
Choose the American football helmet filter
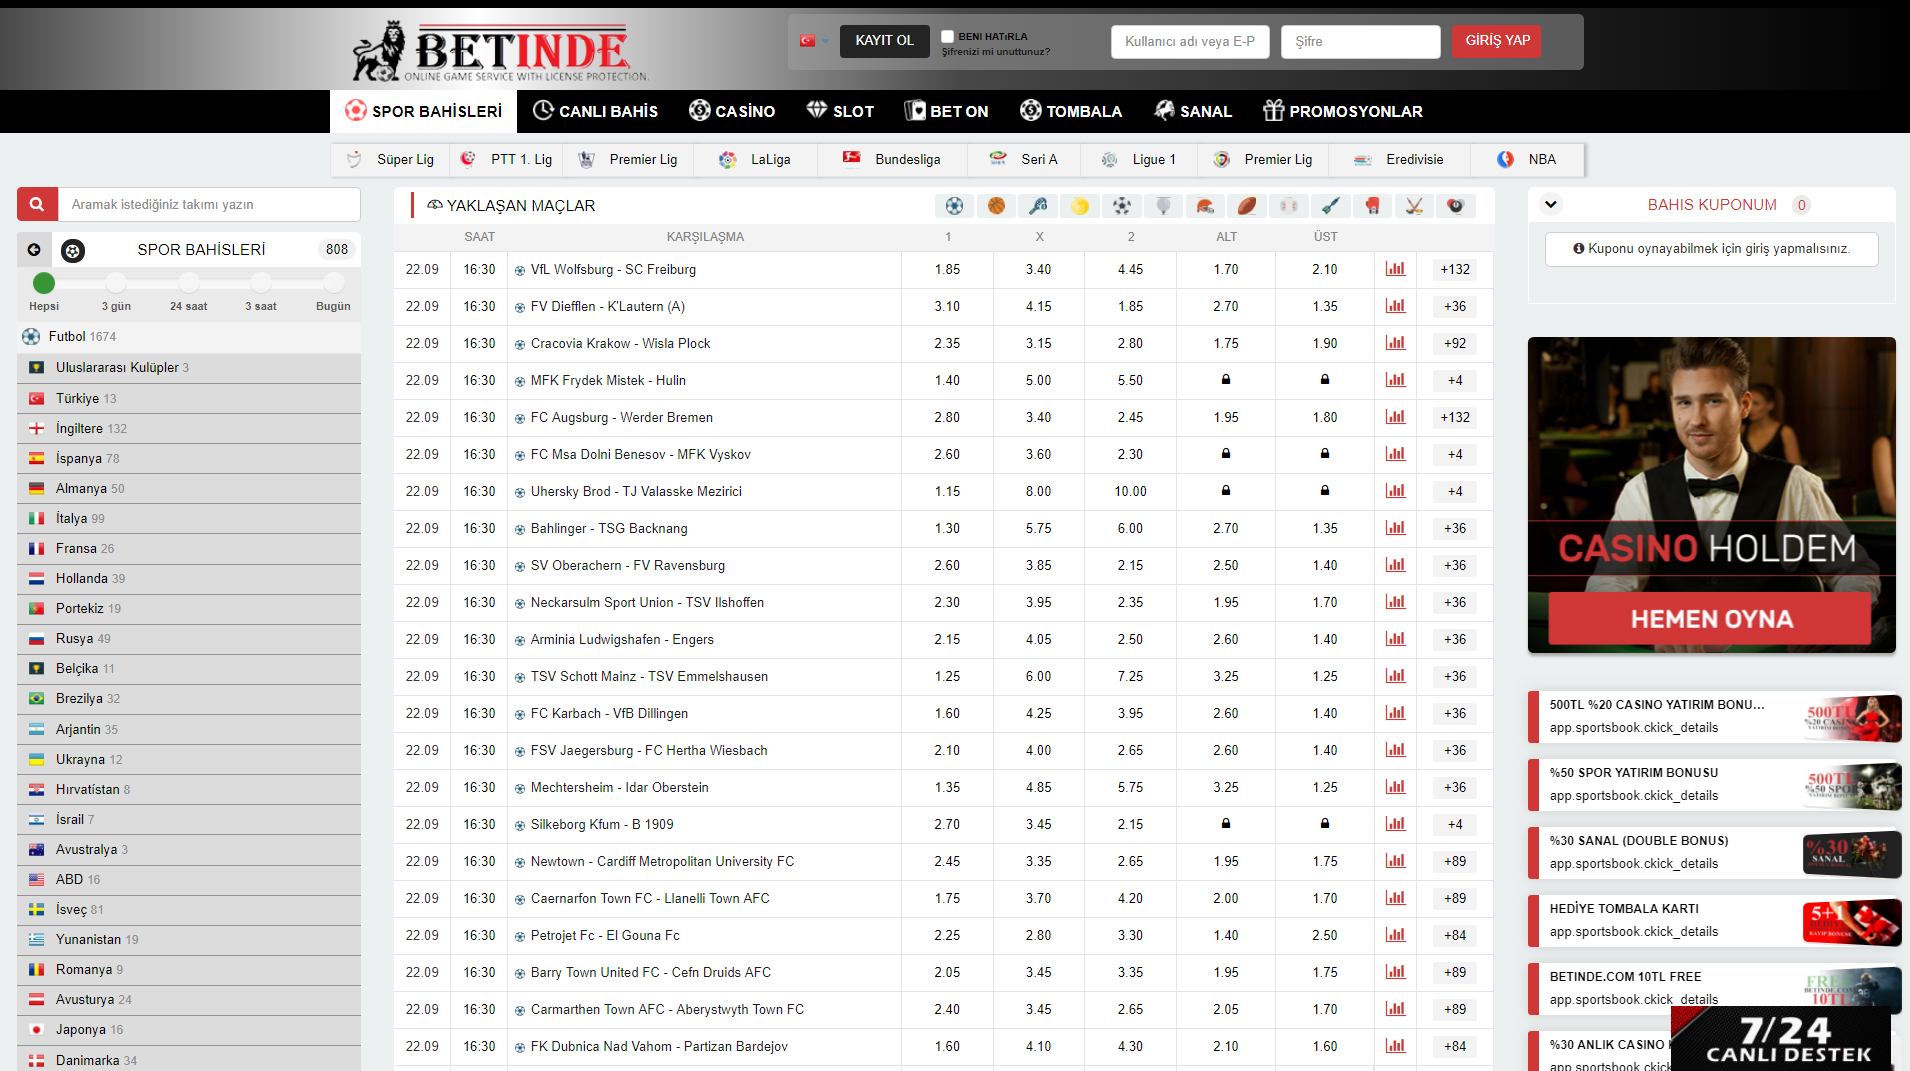(1205, 206)
